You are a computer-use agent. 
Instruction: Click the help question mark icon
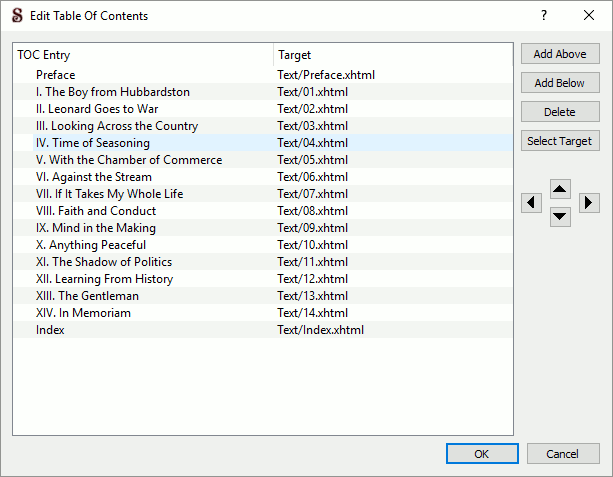(544, 15)
